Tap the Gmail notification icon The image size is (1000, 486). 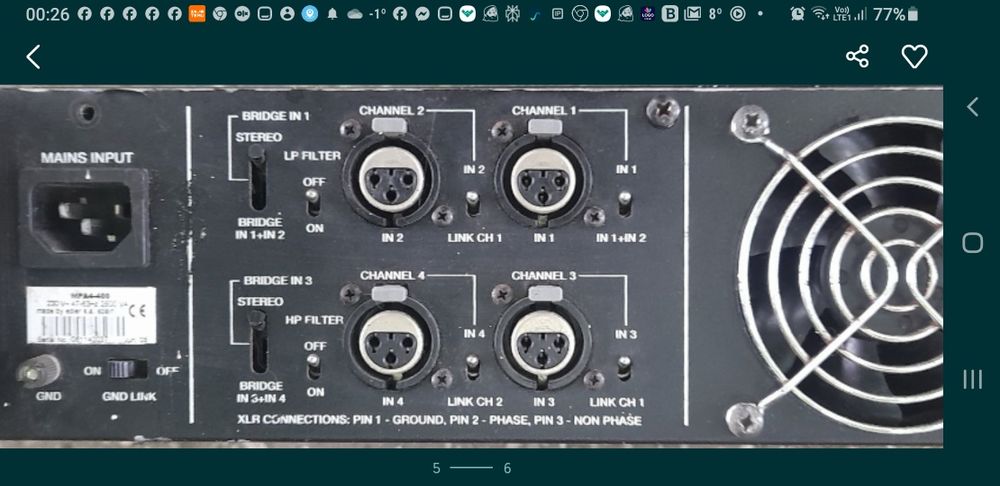point(693,14)
